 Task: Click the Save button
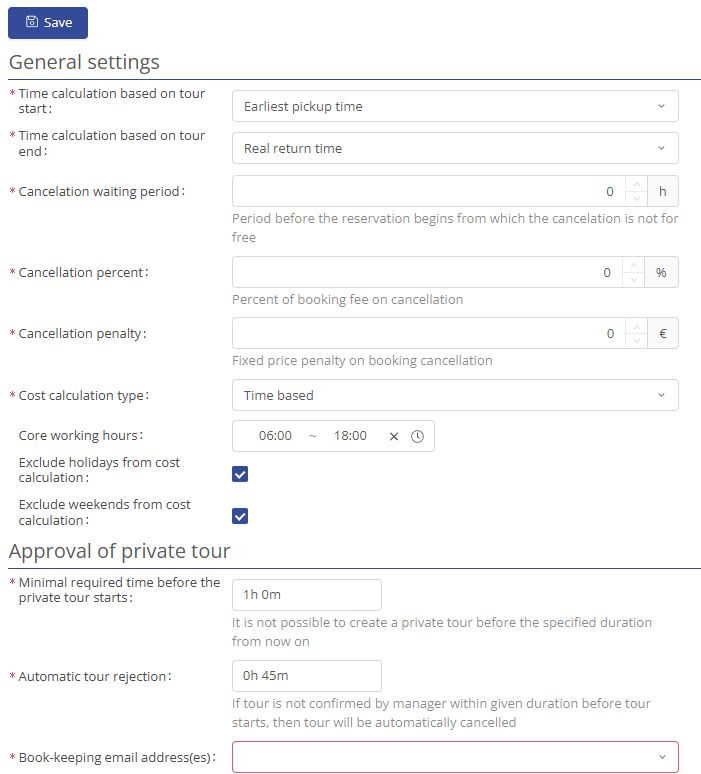click(x=48, y=23)
